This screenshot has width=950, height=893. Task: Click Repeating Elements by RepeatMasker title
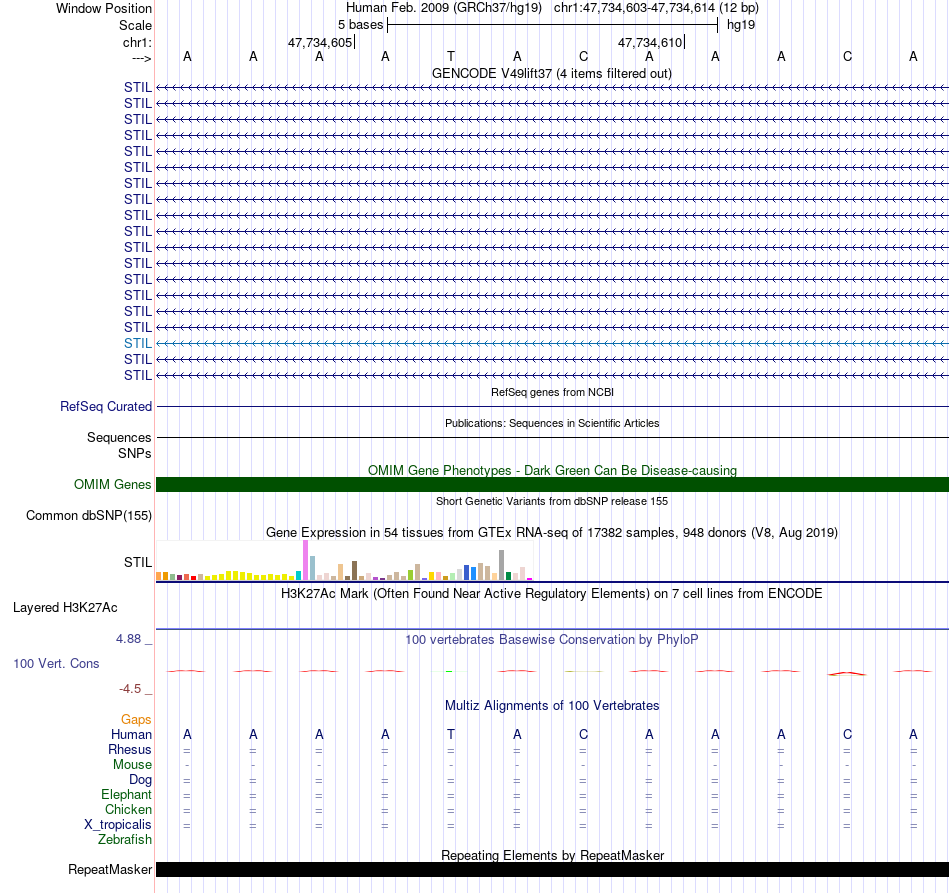[x=552, y=855]
